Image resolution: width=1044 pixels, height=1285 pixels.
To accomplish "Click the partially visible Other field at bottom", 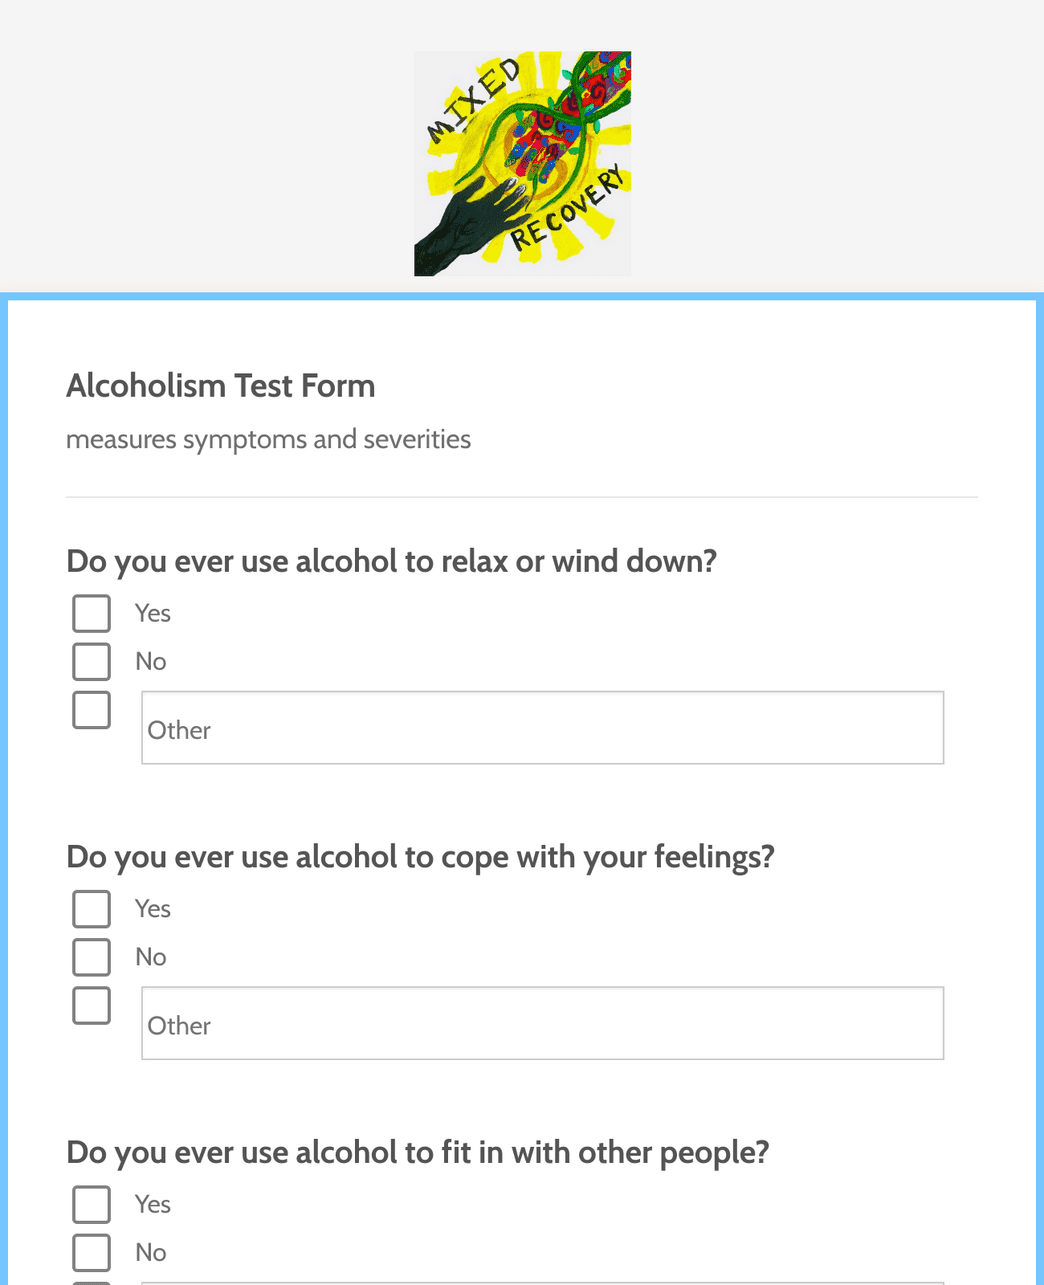I will (x=542, y=1283).
